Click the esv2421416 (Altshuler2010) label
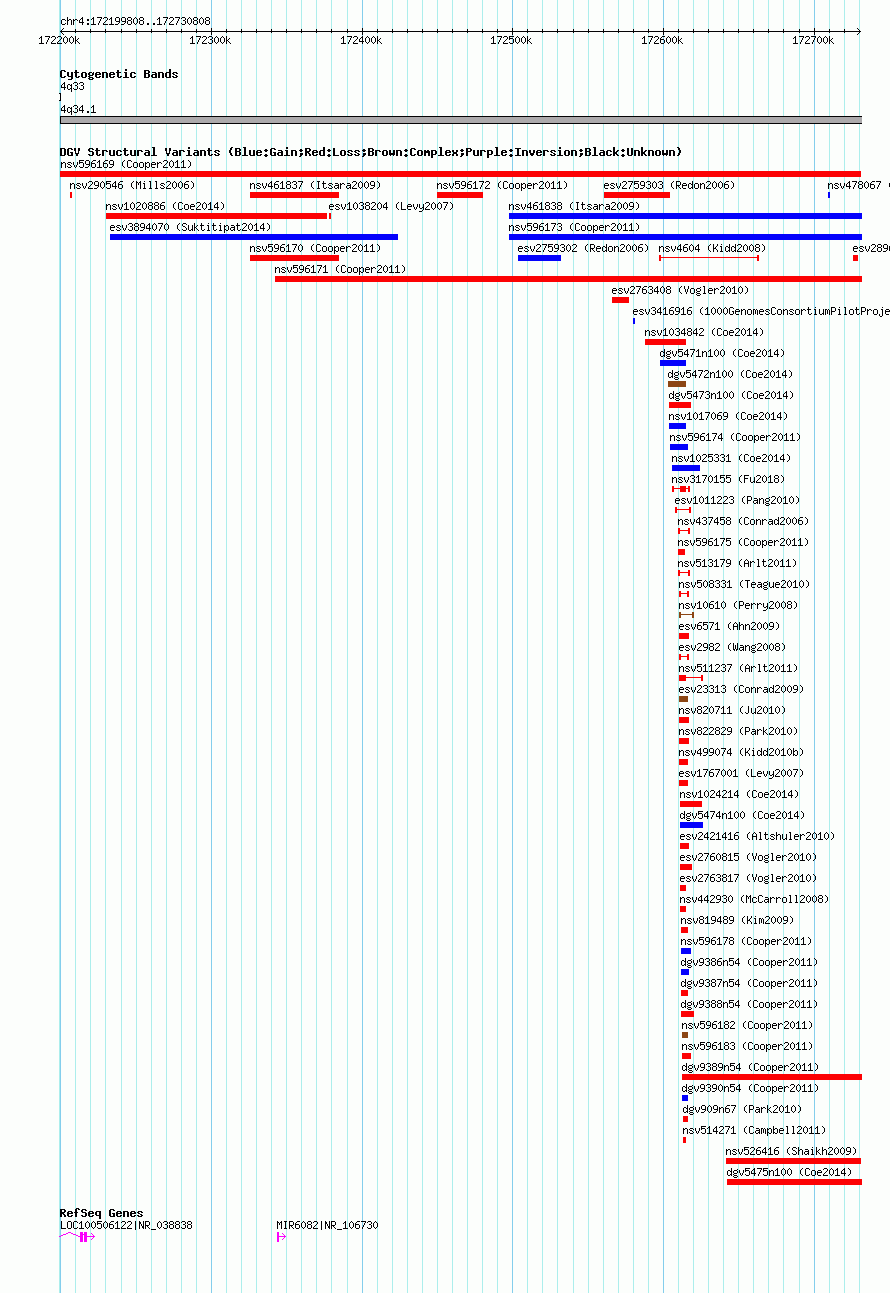 pyautogui.click(x=757, y=836)
